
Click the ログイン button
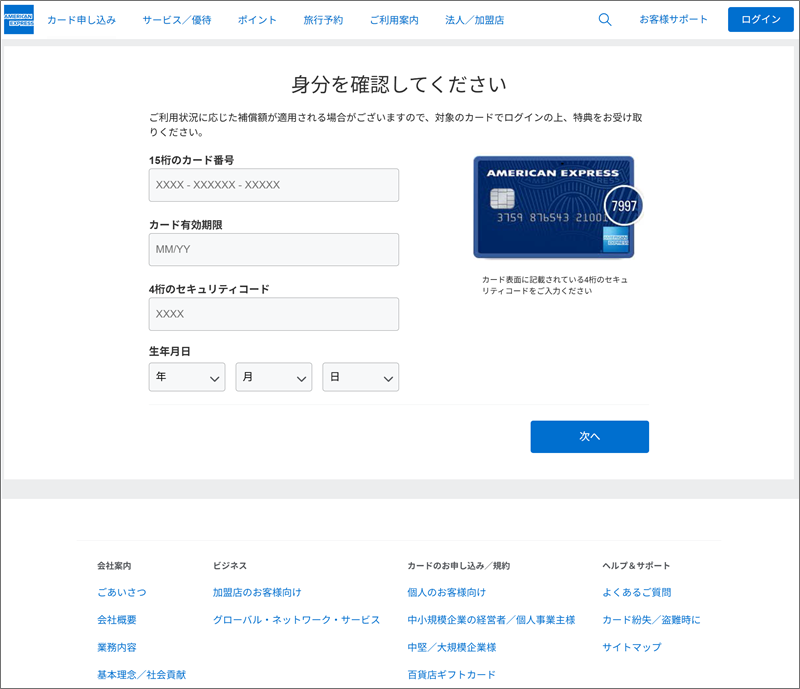(761, 19)
